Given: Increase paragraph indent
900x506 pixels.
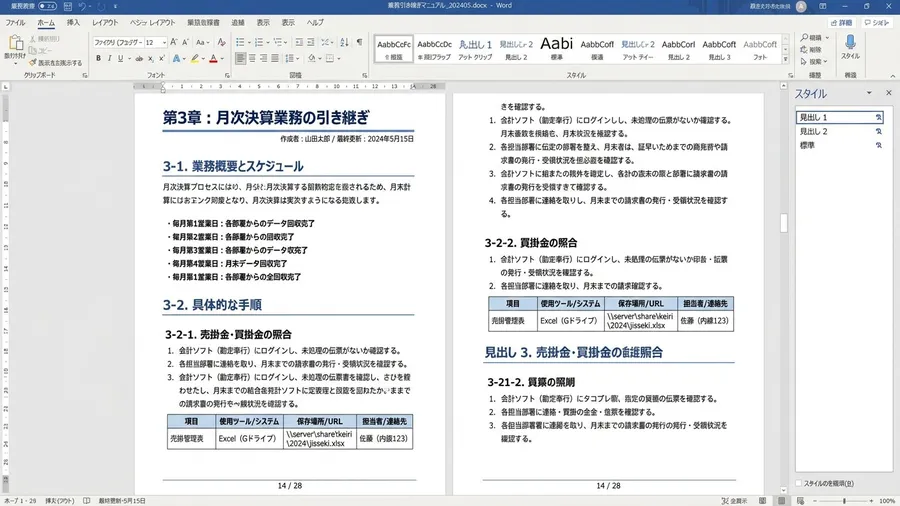Looking at the screenshot, I should [311, 42].
